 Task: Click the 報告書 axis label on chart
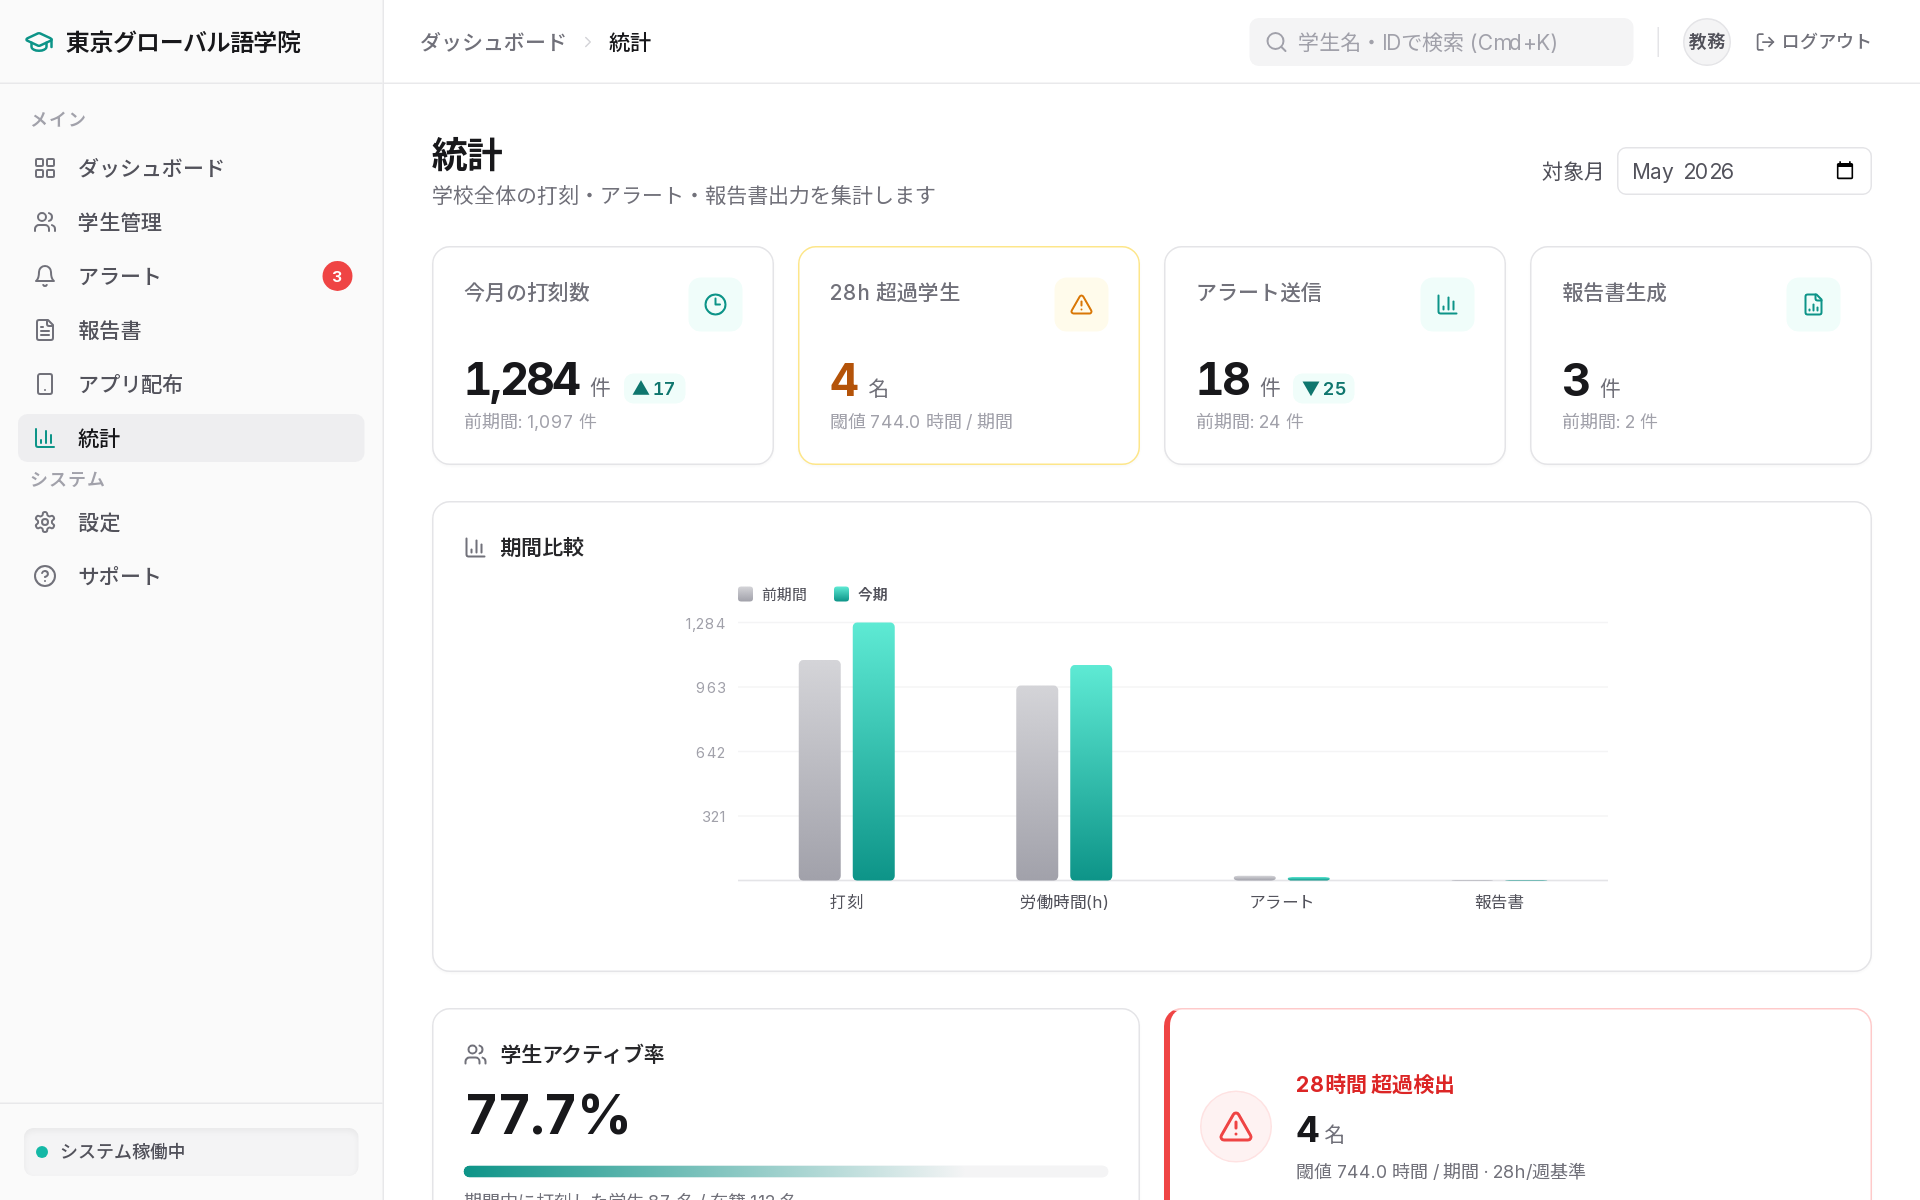(x=1499, y=902)
